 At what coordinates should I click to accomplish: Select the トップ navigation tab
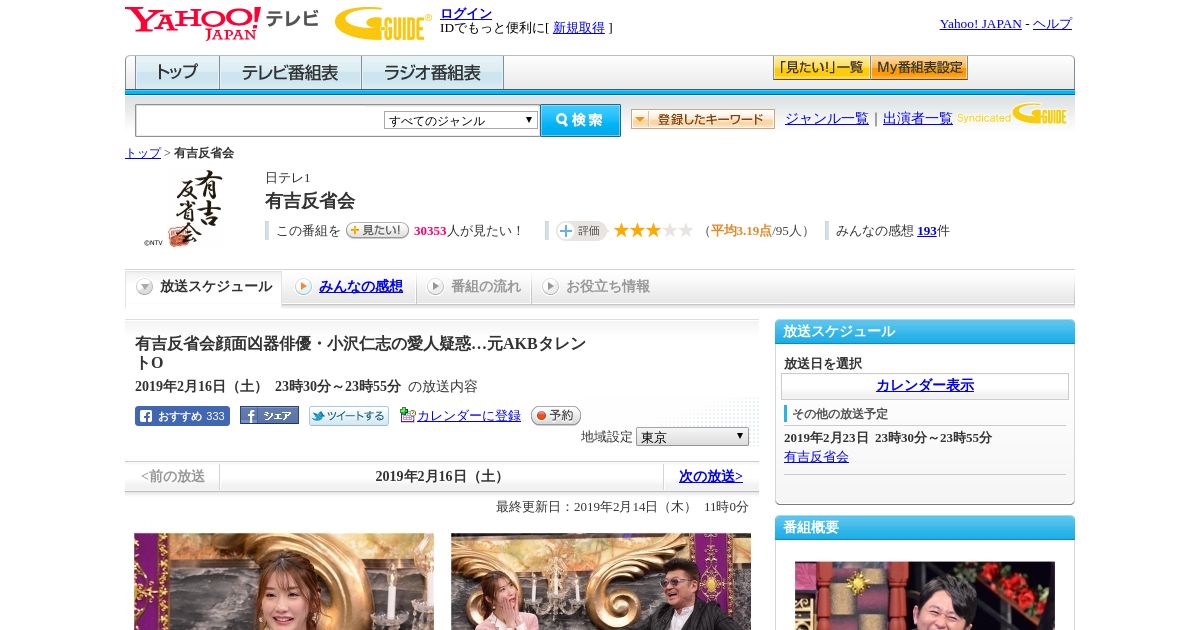tap(177, 73)
